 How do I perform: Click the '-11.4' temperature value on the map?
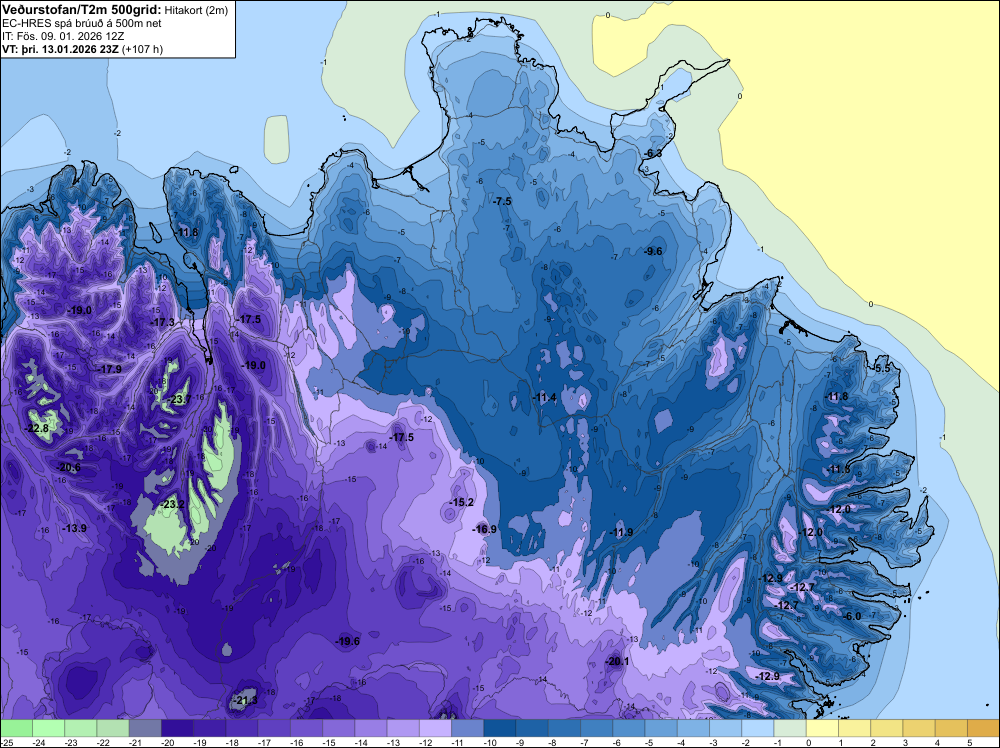(544, 398)
